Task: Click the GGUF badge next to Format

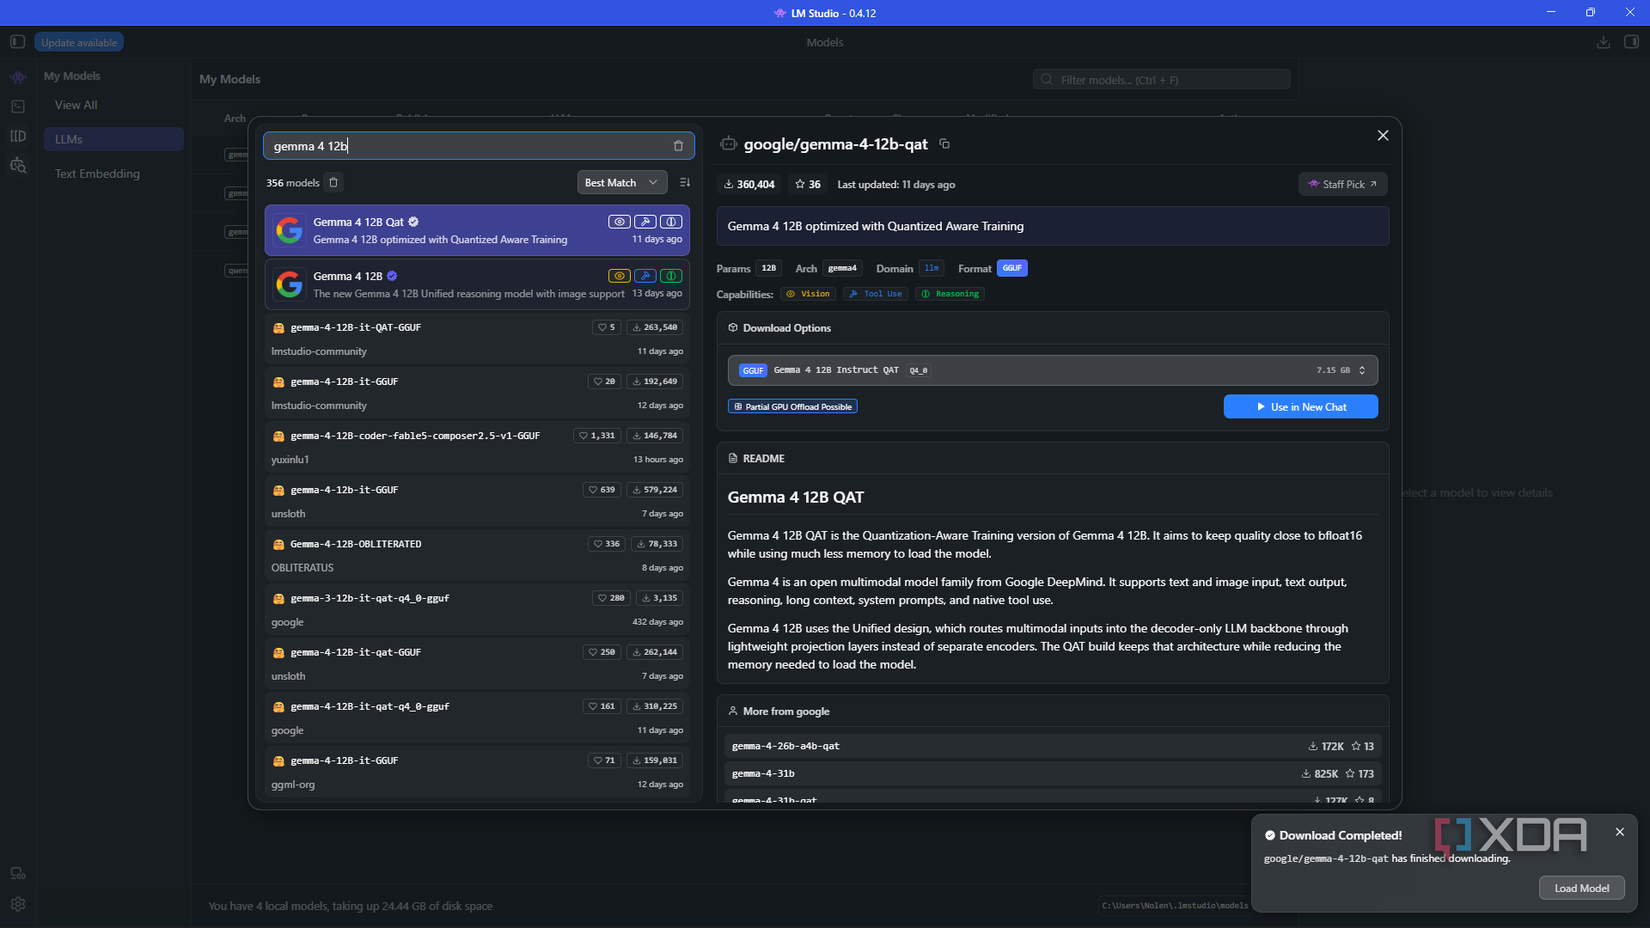Action: click(1012, 268)
